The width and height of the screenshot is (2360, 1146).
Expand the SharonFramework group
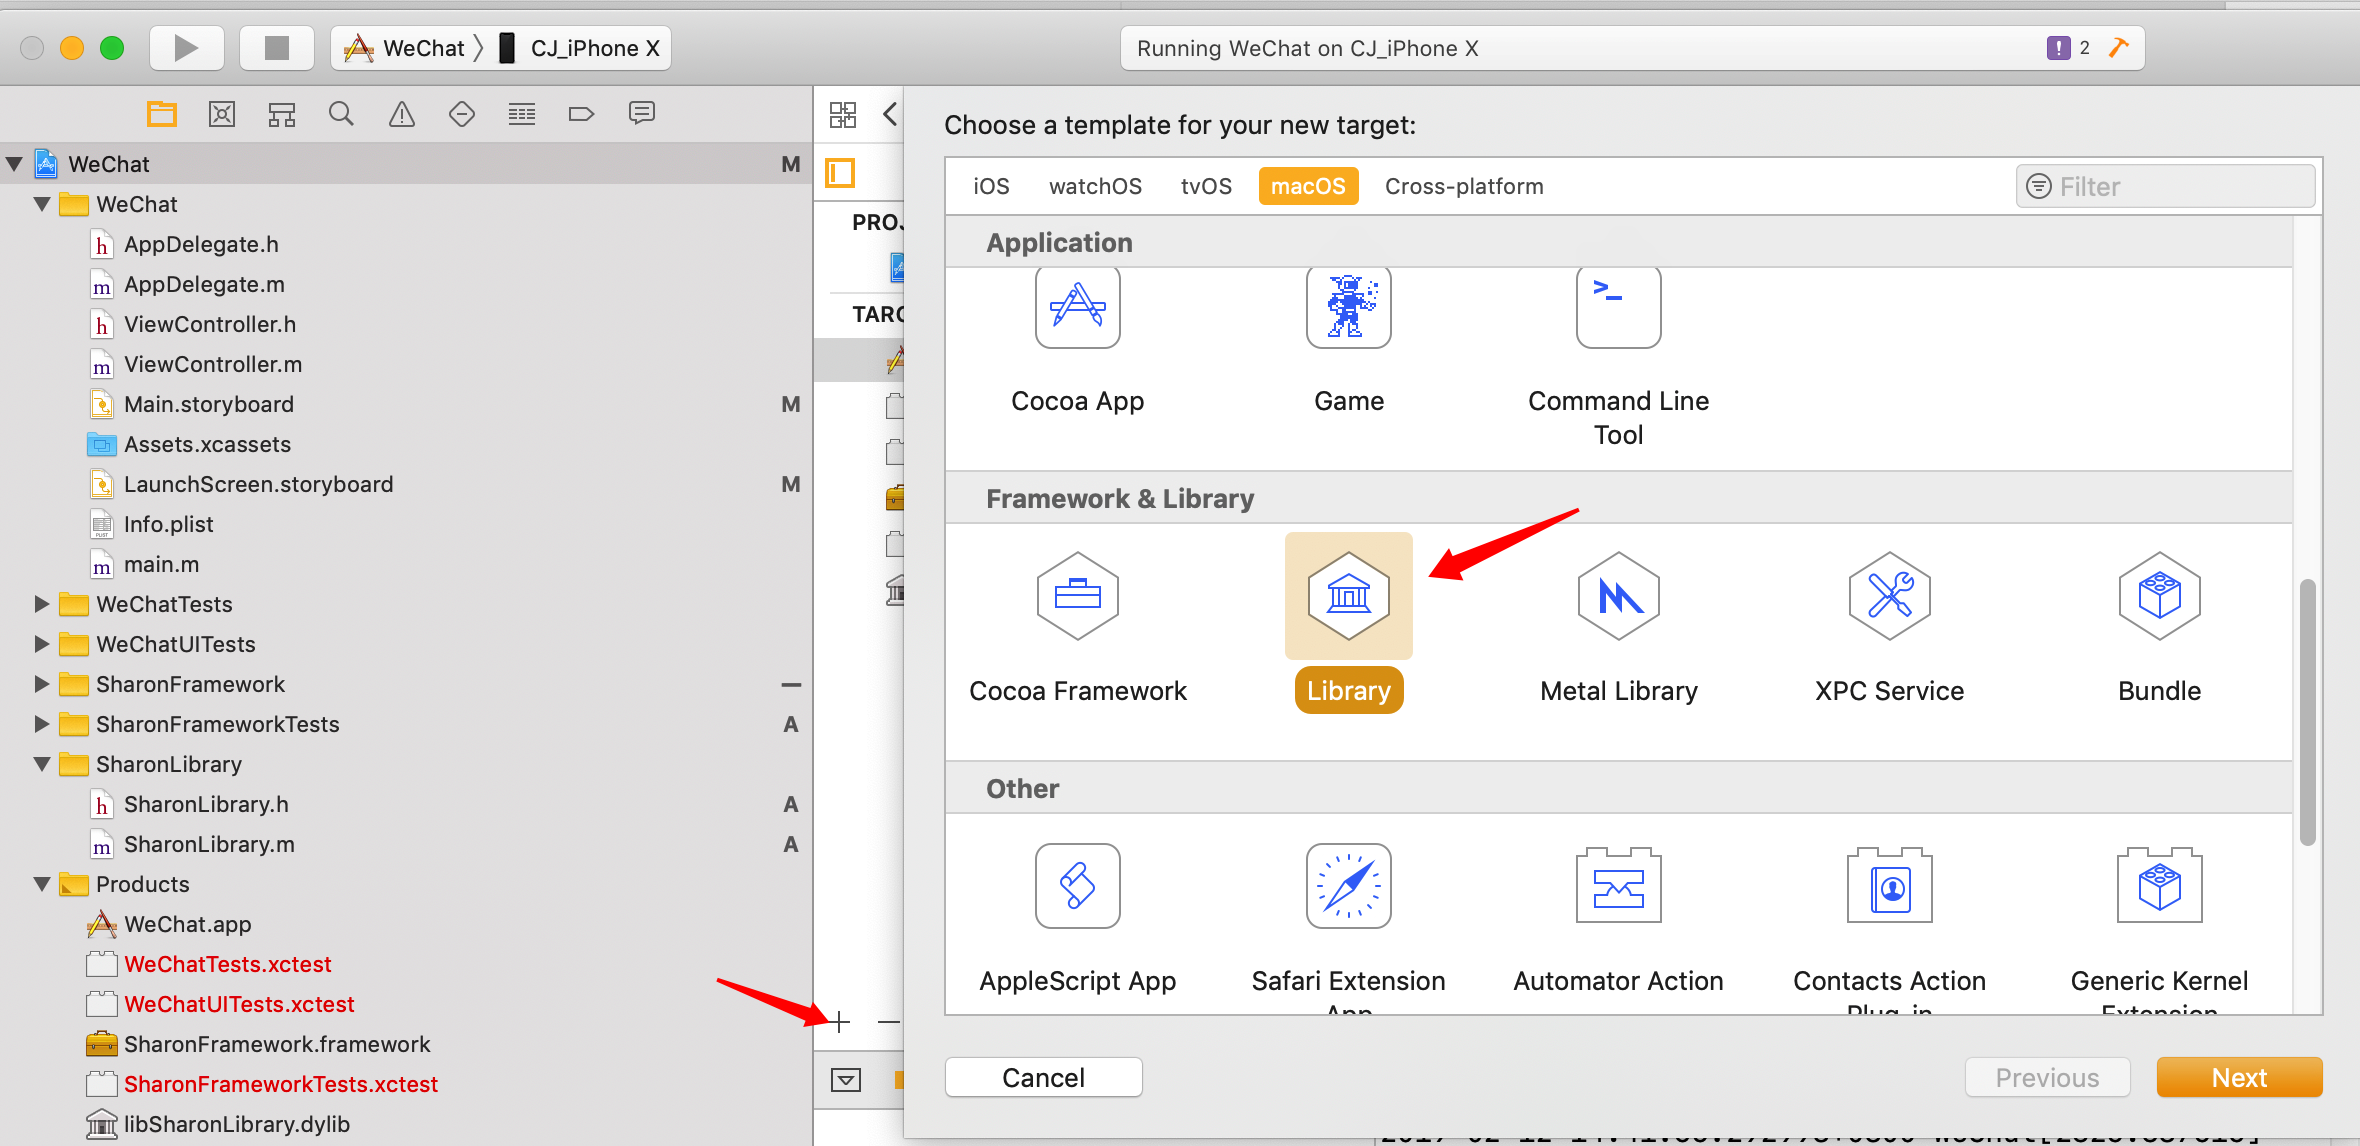[x=42, y=684]
